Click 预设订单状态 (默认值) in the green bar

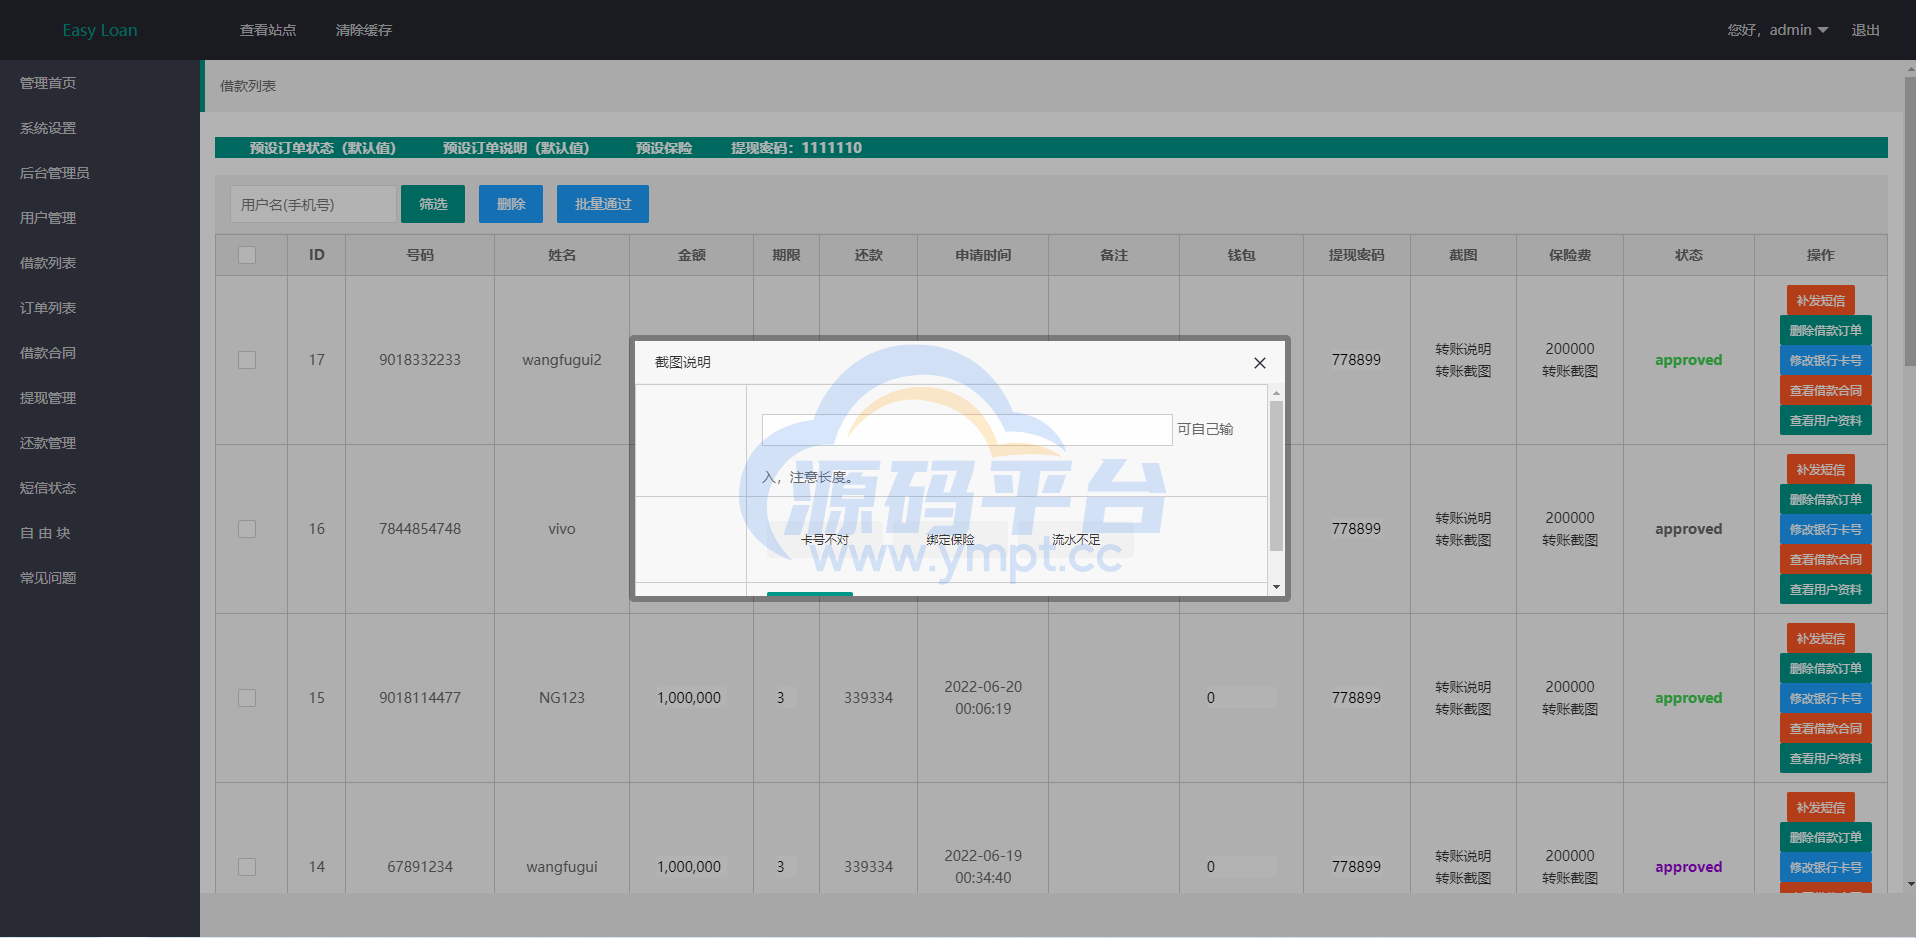(322, 148)
